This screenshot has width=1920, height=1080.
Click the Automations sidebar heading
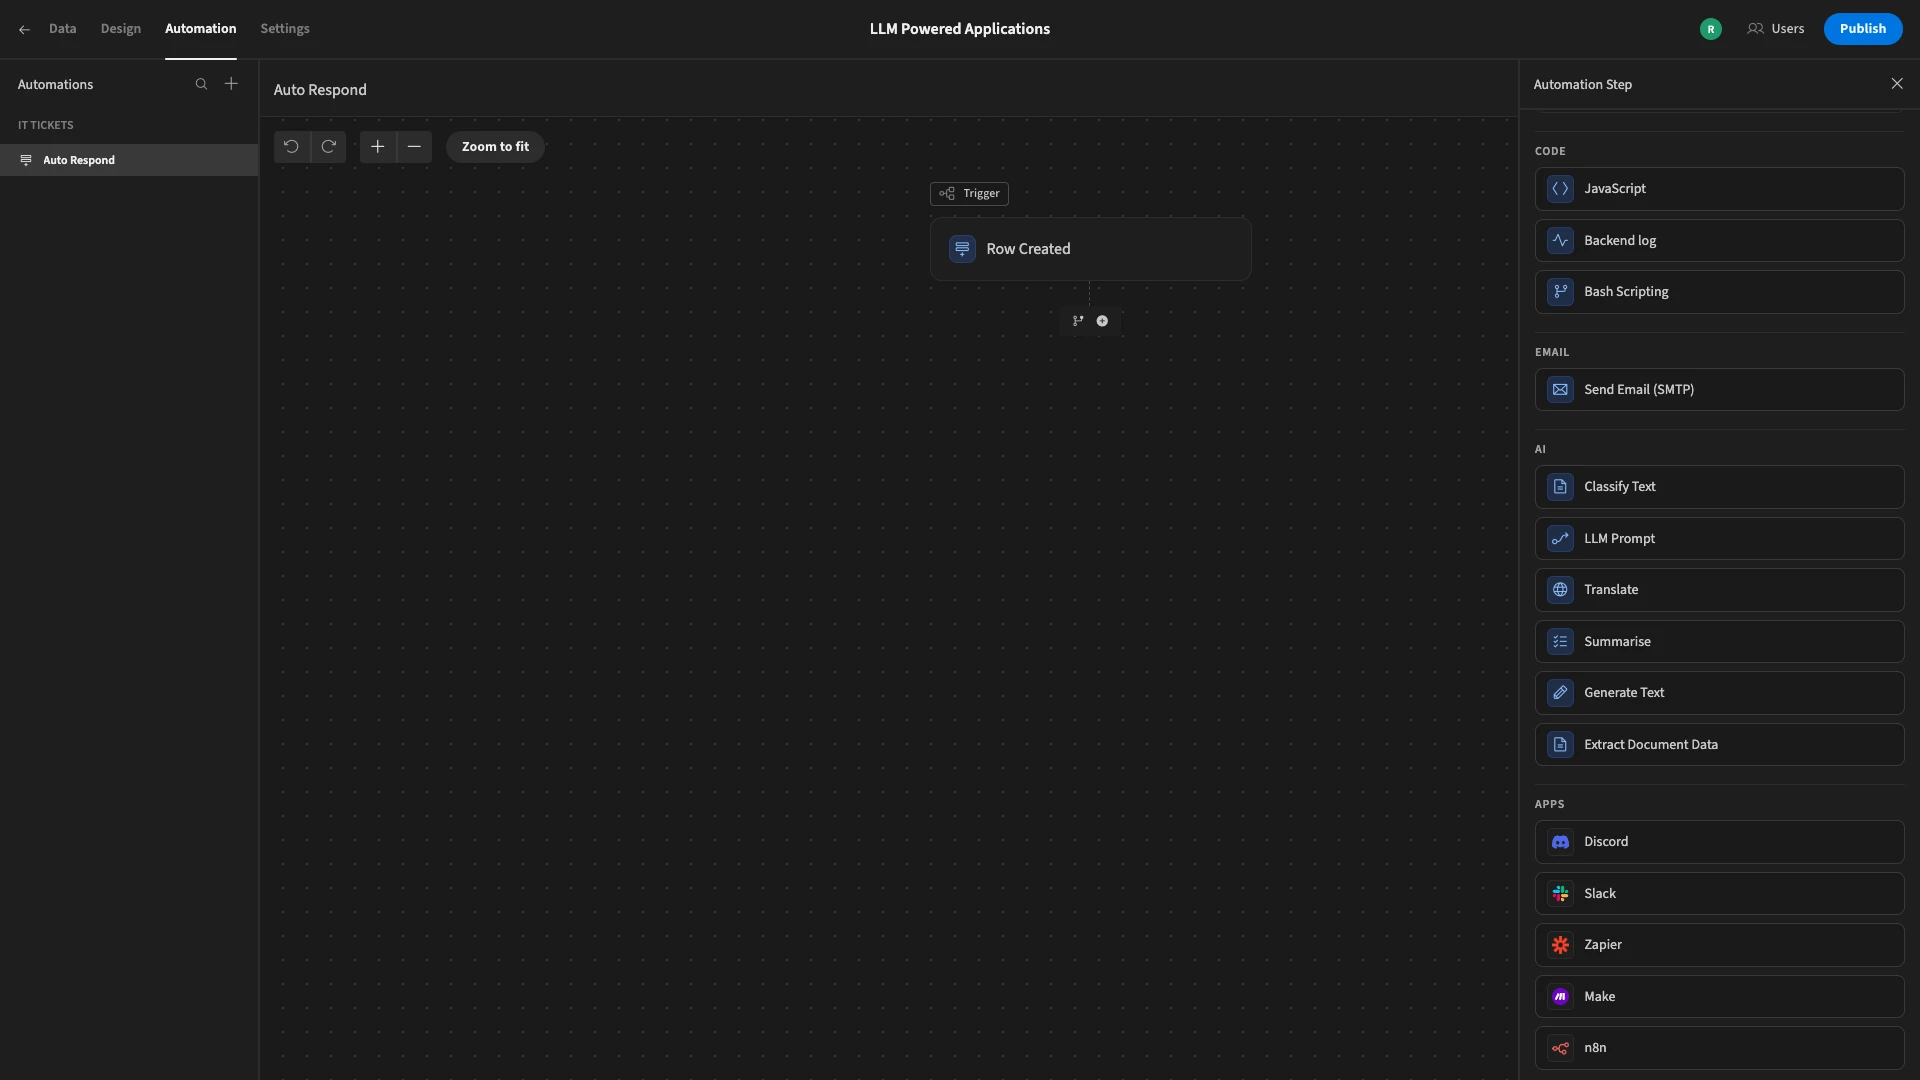(x=55, y=84)
